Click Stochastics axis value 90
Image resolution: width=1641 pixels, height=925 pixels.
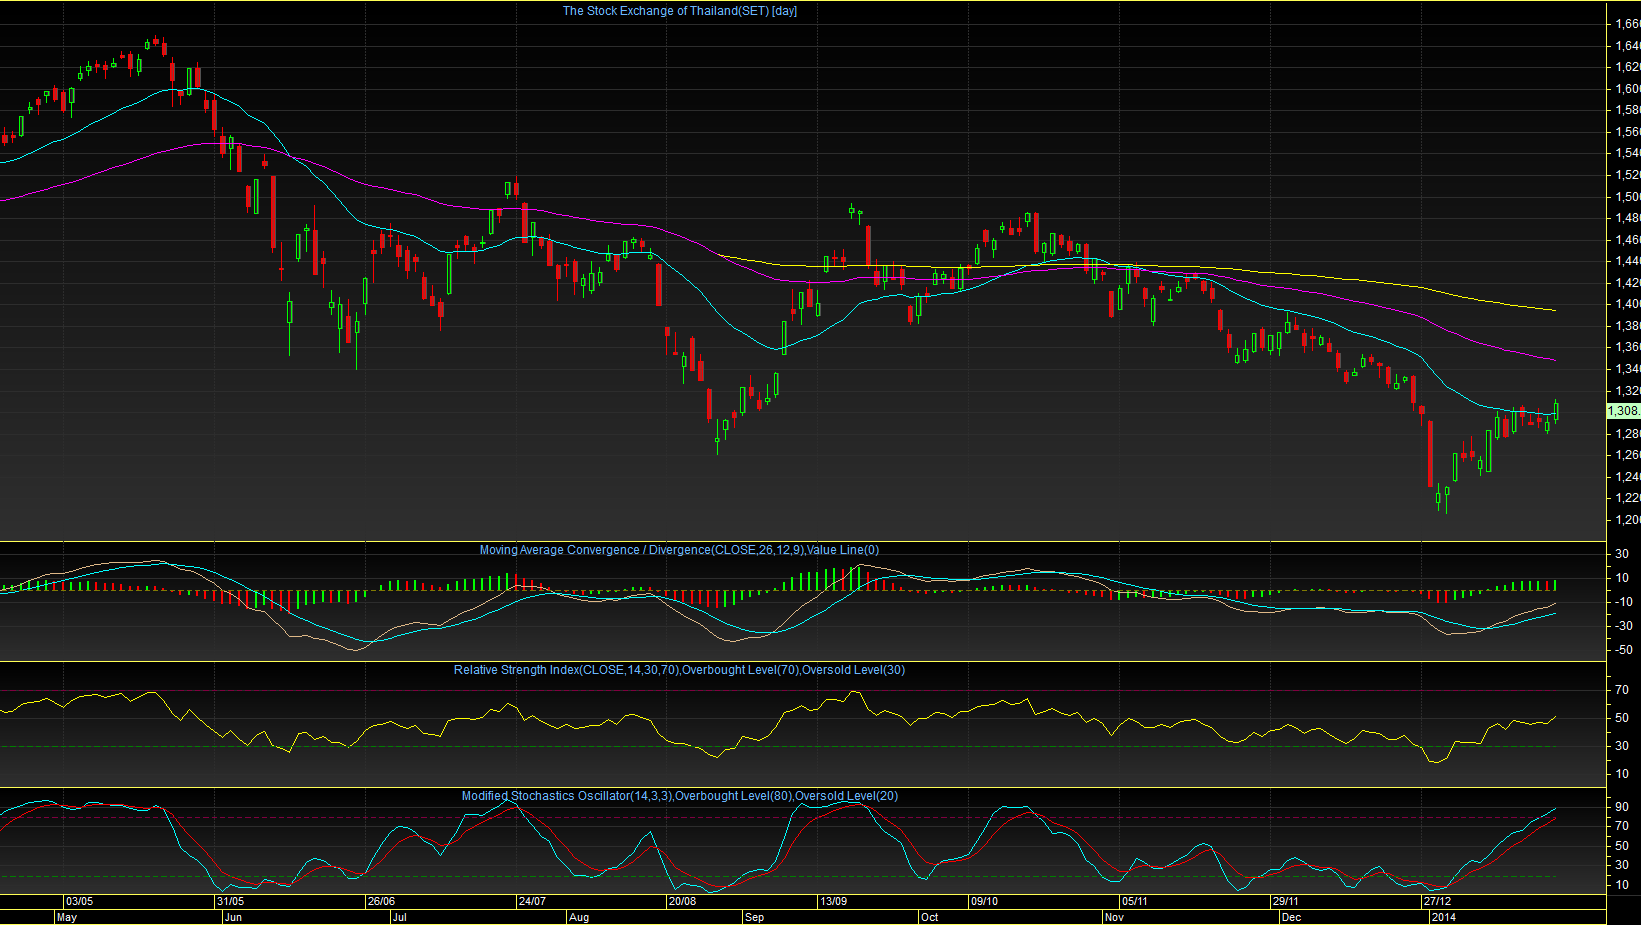[x=1622, y=807]
